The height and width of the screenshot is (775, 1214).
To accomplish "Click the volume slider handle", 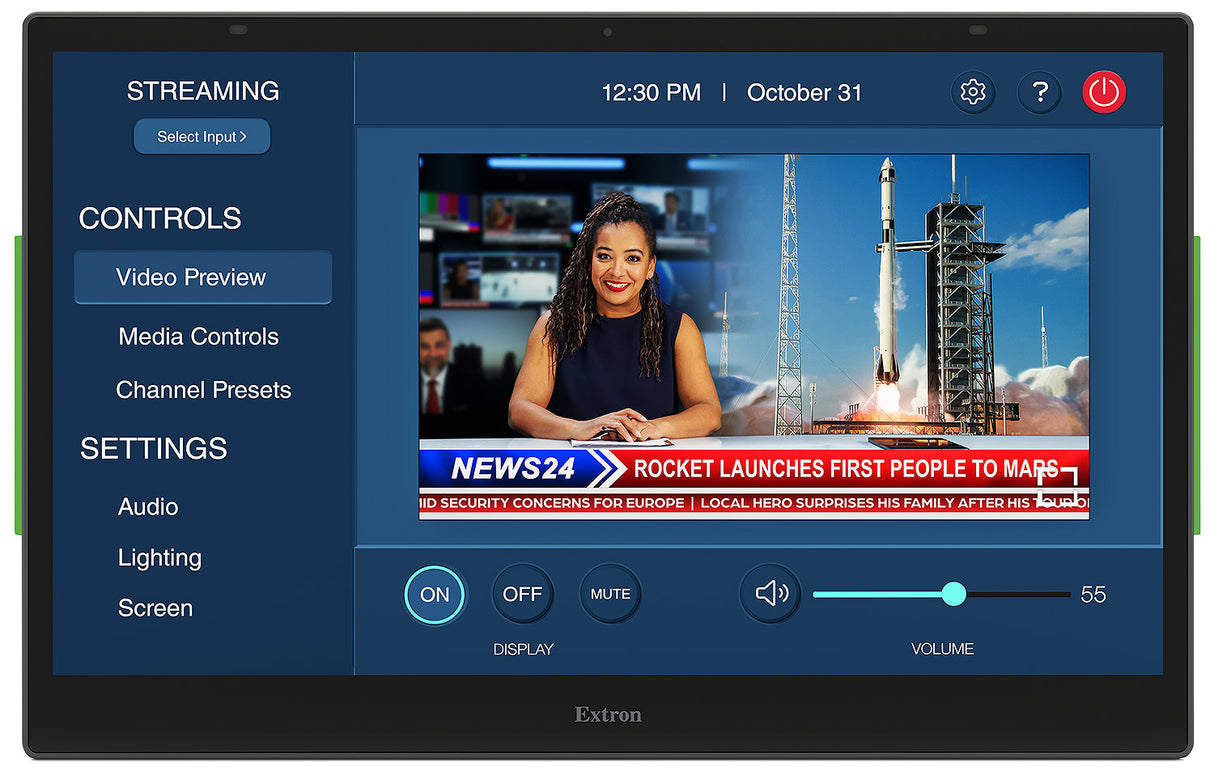I will (954, 594).
